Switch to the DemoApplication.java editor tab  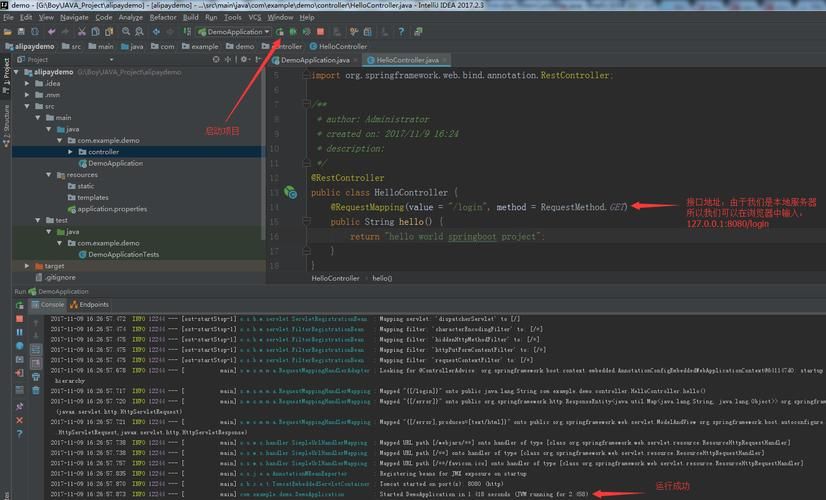point(315,60)
